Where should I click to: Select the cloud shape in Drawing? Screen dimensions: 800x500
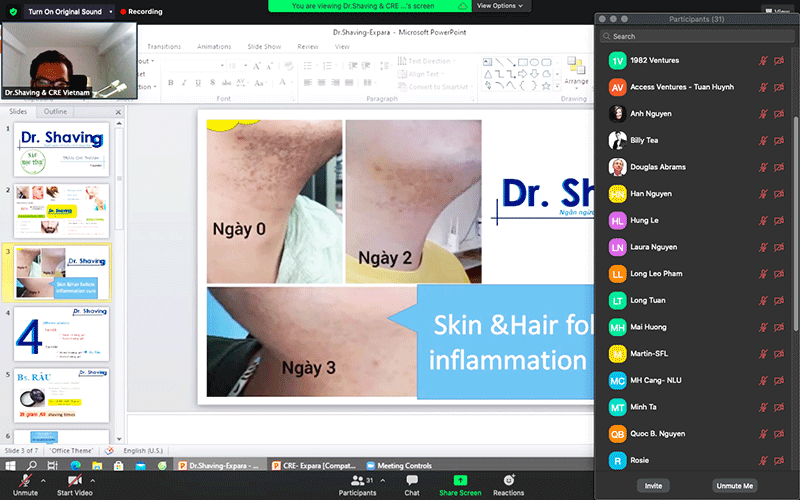(x=546, y=74)
